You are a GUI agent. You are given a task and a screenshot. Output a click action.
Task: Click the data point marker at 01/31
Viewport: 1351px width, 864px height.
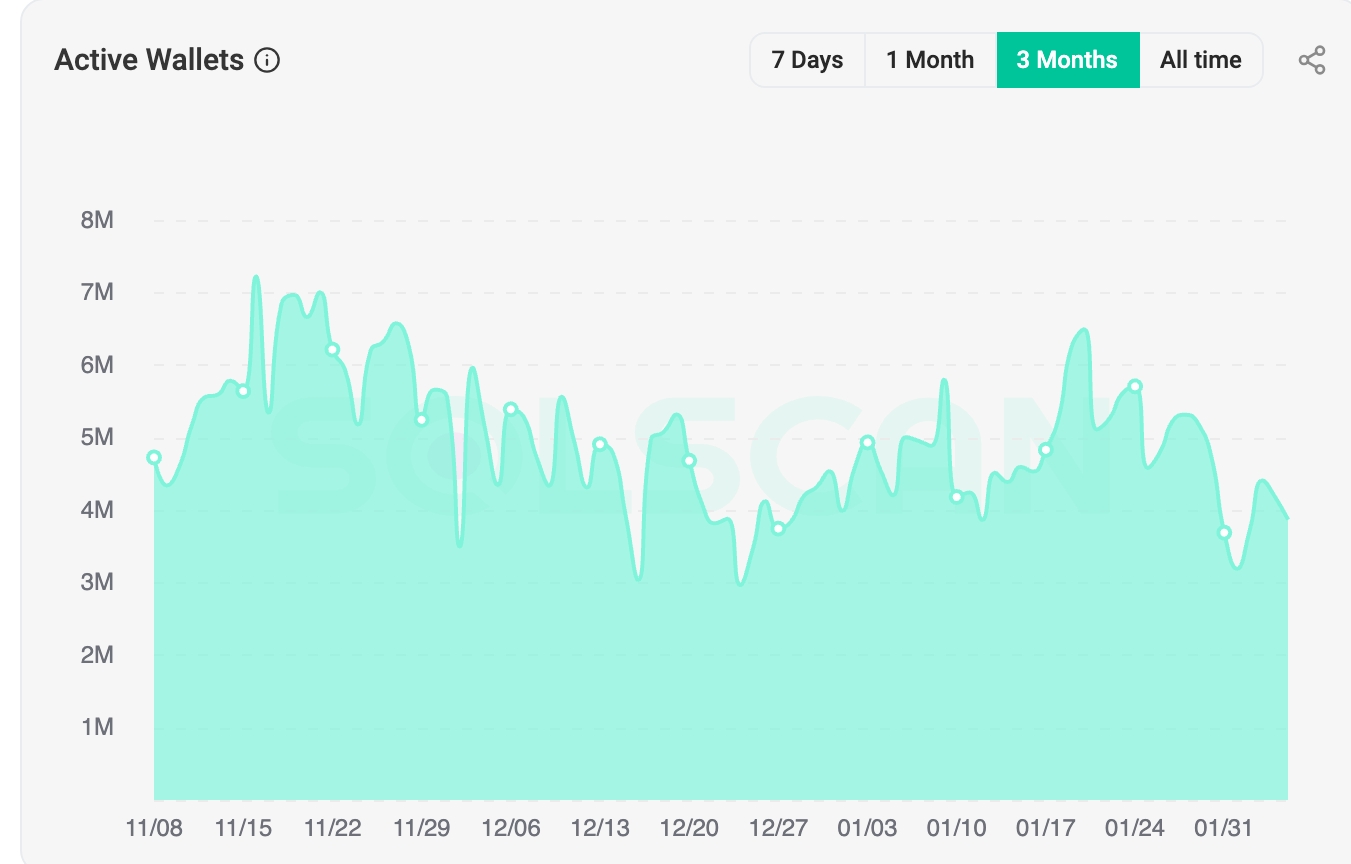(x=1224, y=532)
